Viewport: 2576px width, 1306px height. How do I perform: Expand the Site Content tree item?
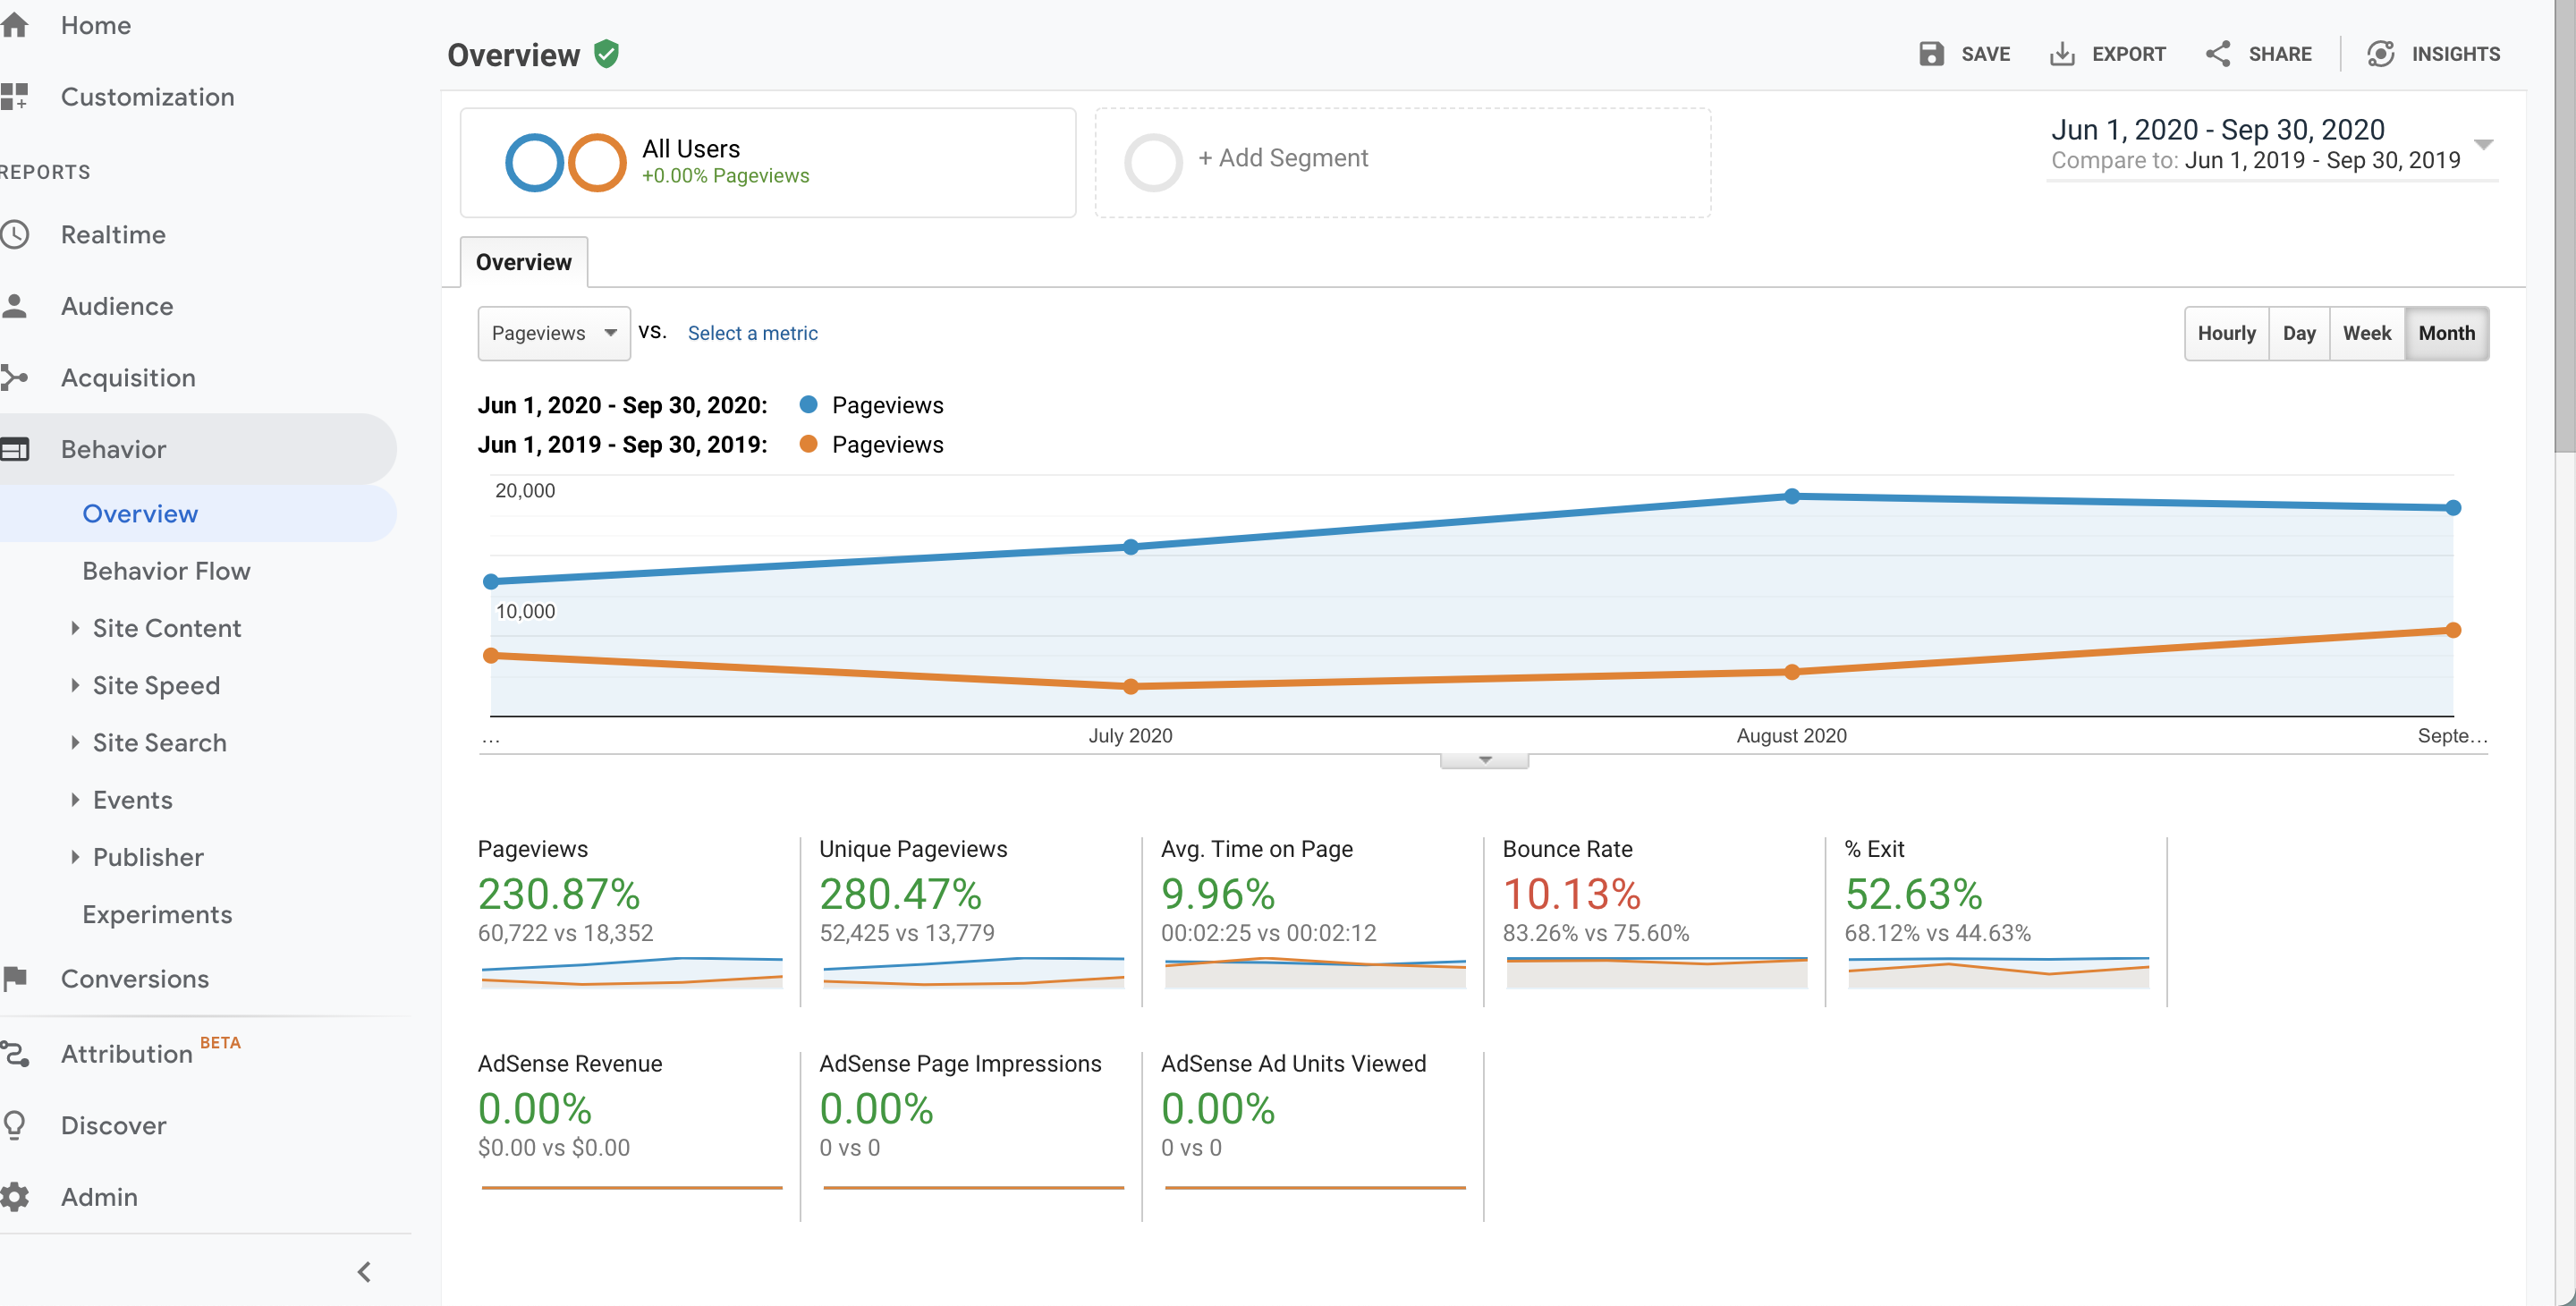coord(75,628)
